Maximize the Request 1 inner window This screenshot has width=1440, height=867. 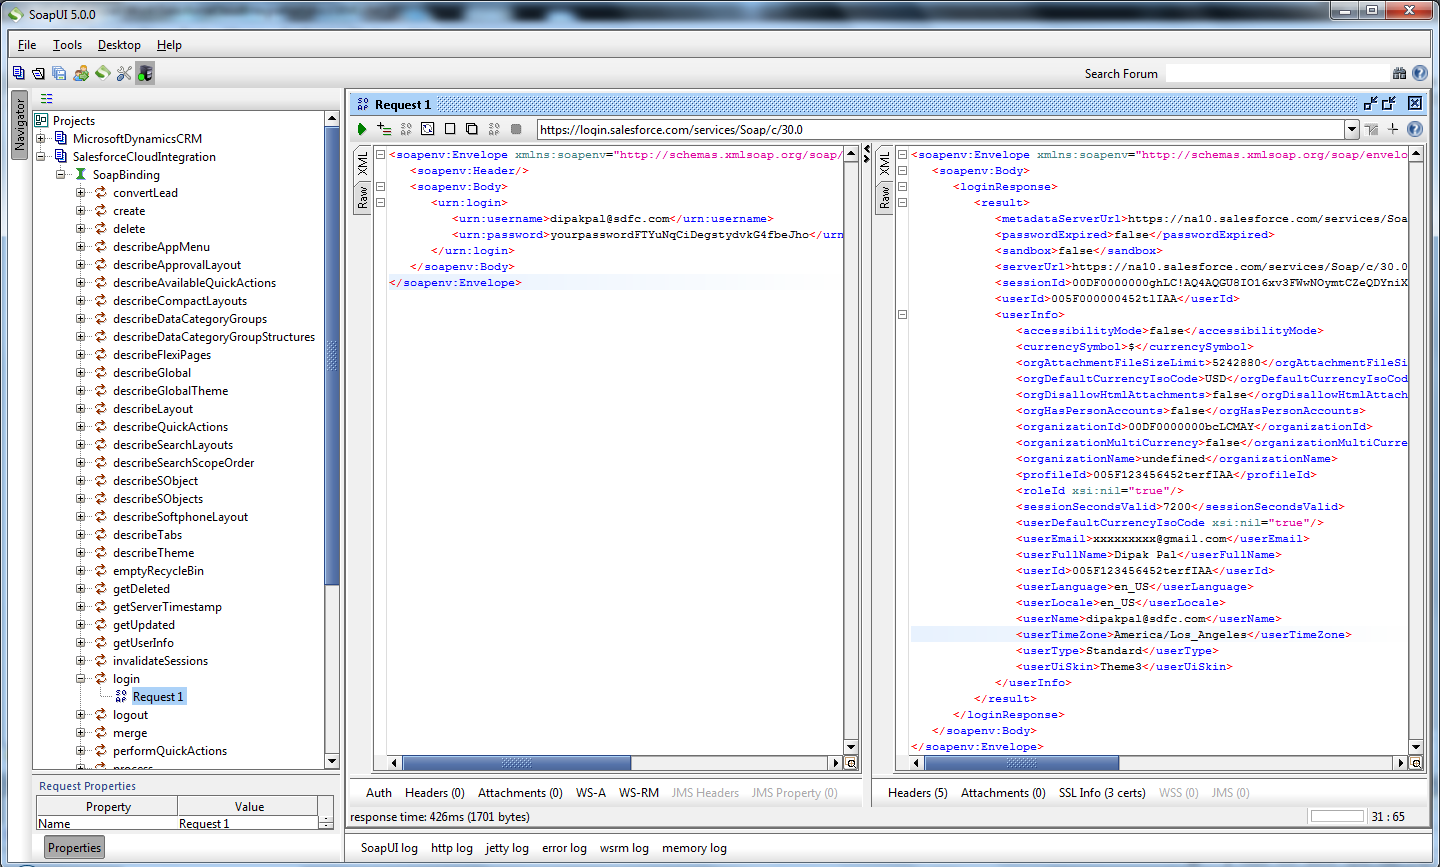coord(1389,103)
